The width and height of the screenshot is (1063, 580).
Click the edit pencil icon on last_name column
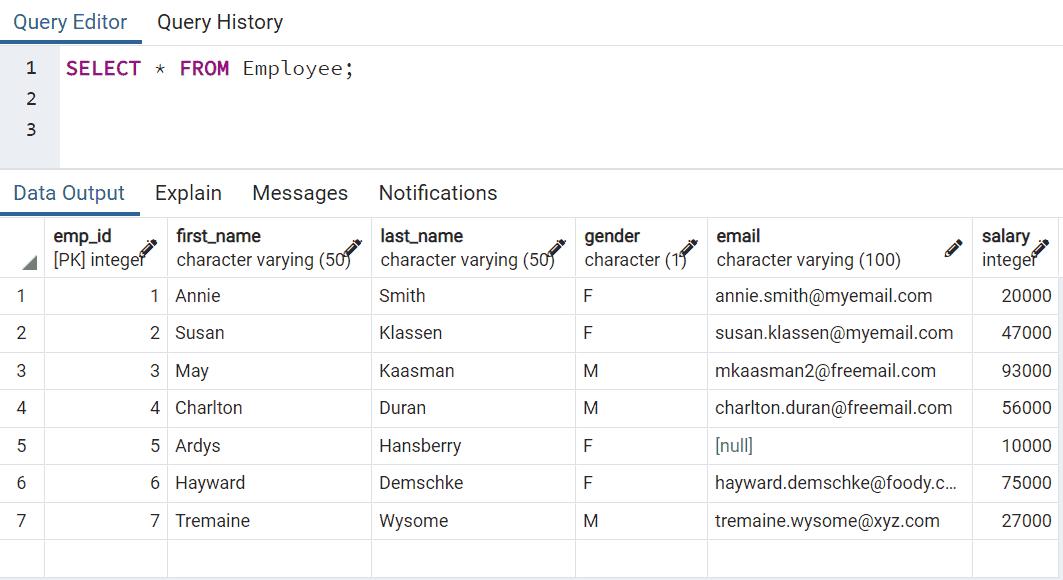pos(557,248)
